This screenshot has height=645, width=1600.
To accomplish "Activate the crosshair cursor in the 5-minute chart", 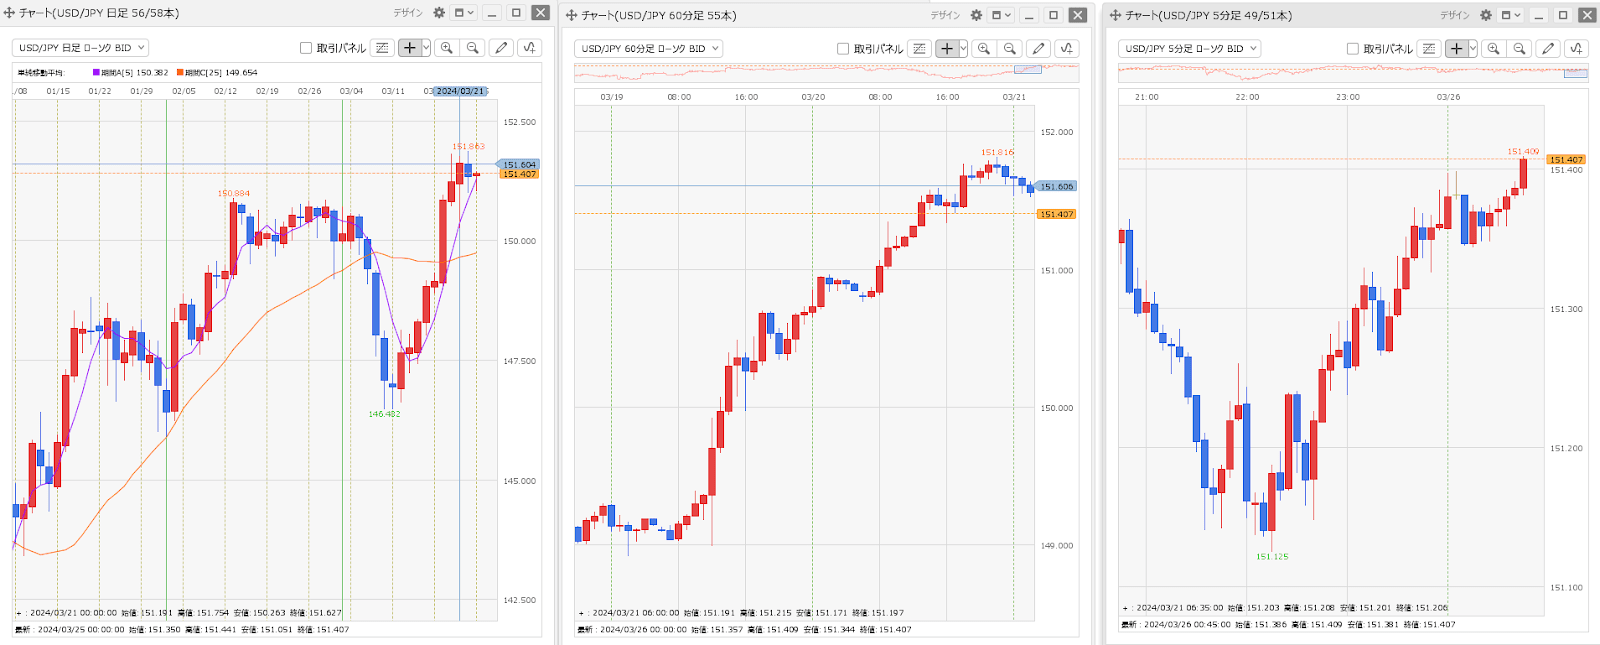I will 1456,49.
